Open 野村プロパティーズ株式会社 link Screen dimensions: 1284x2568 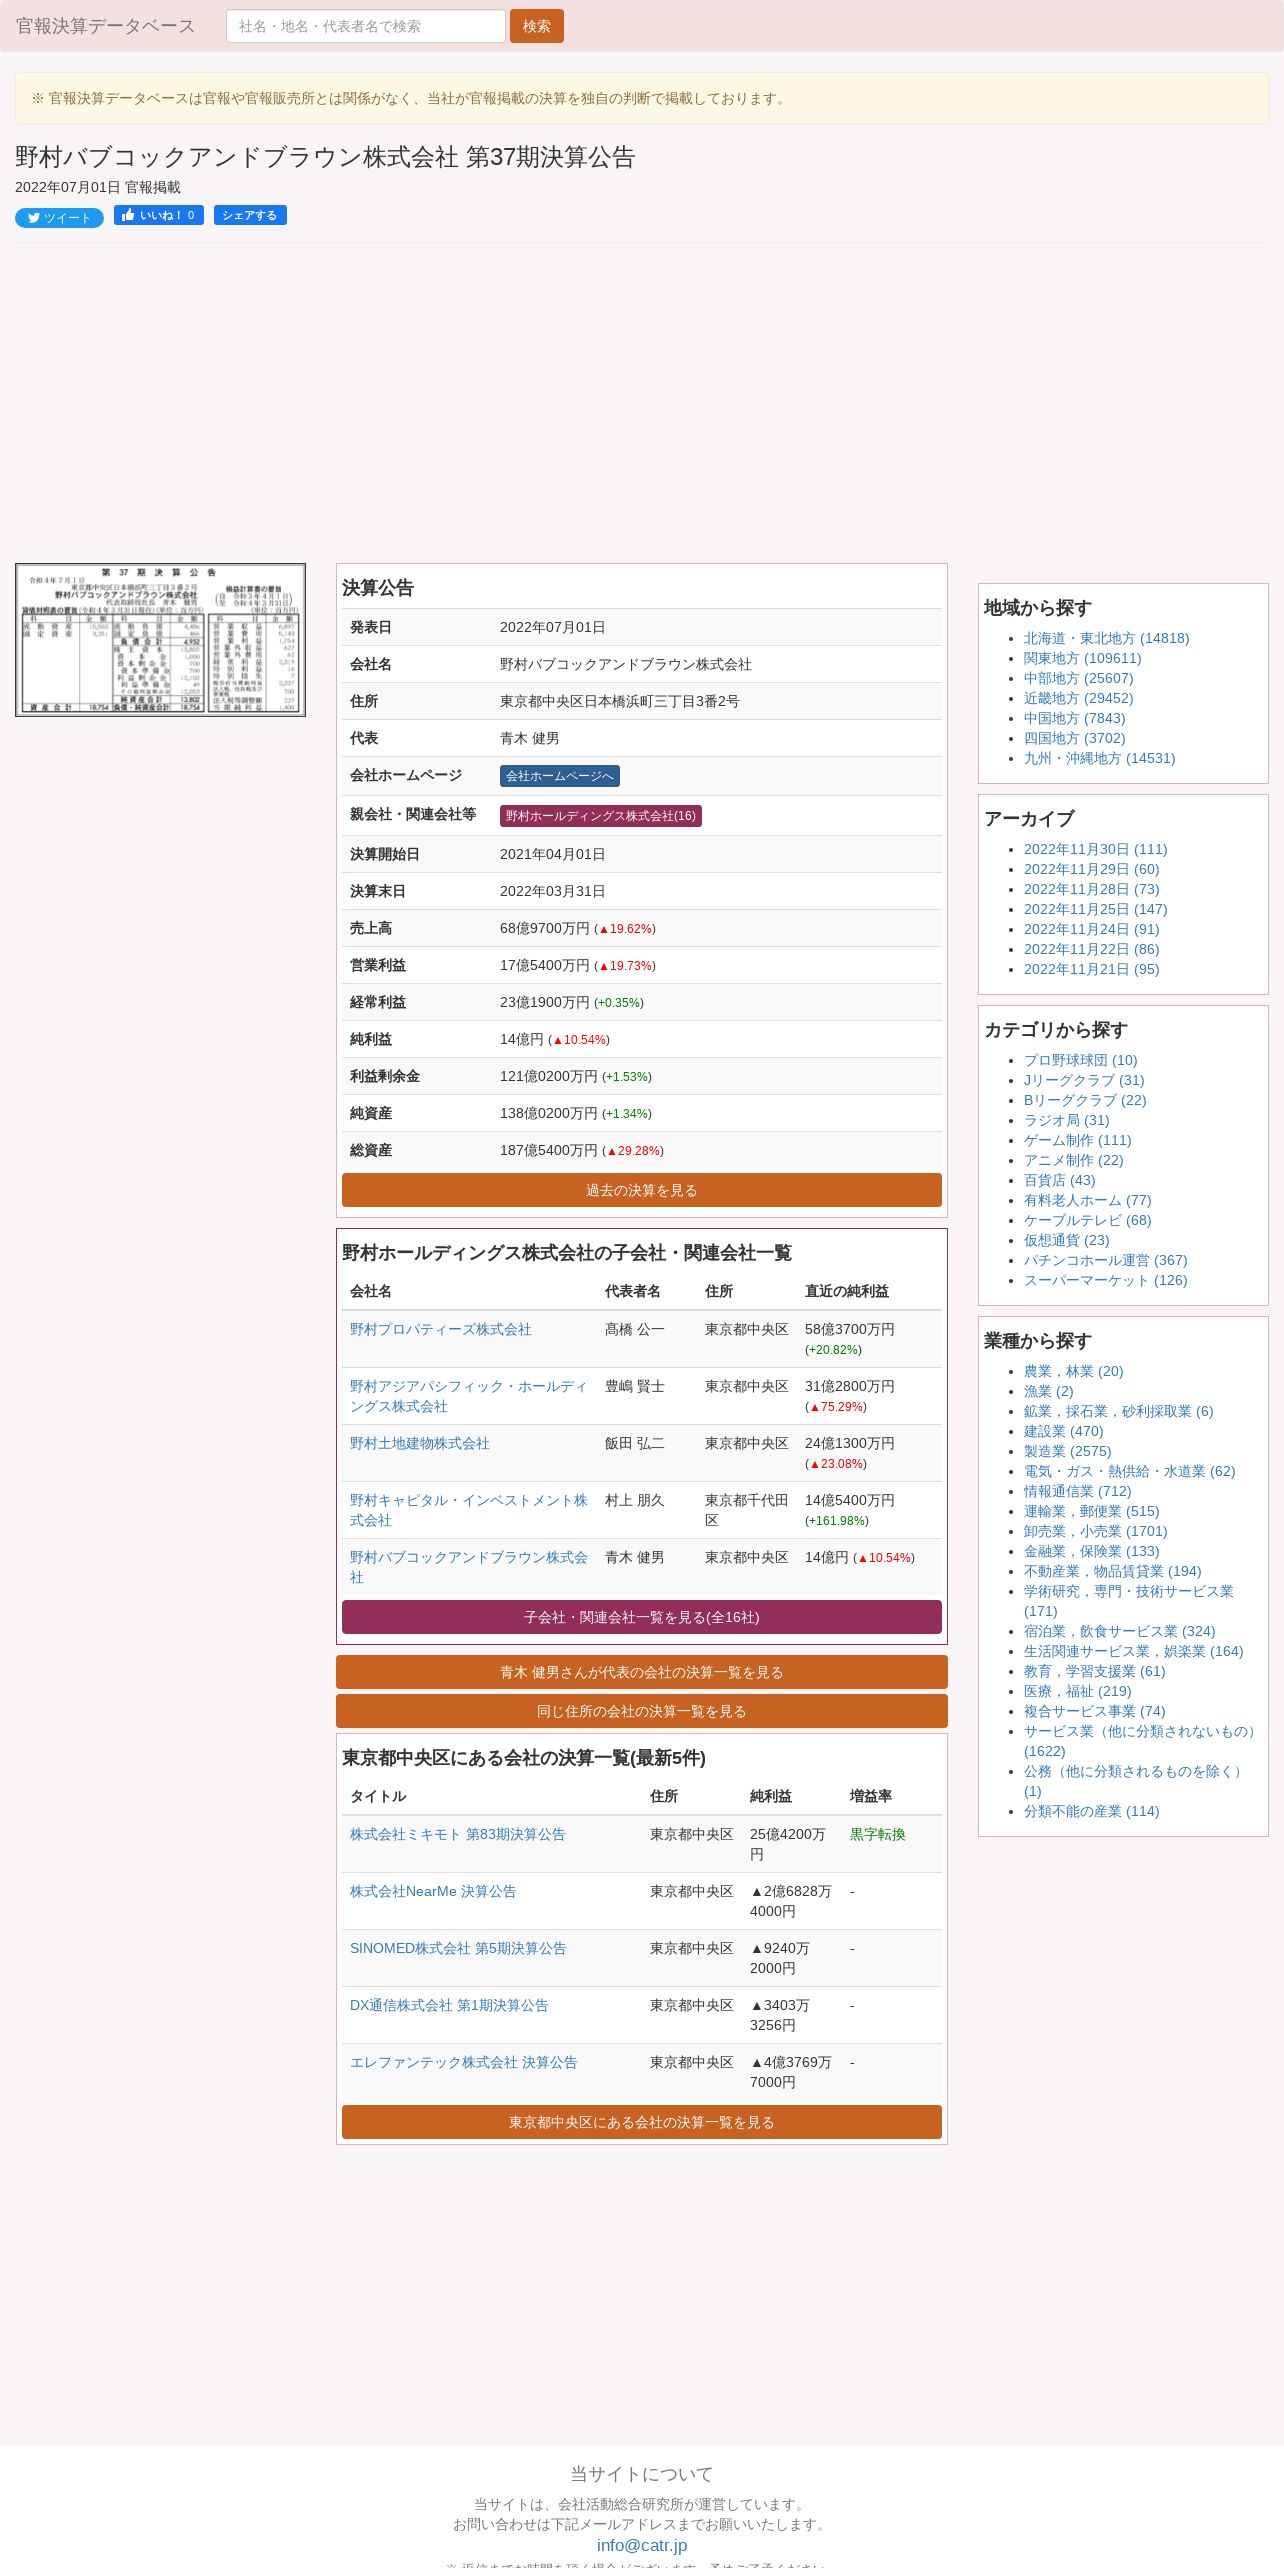click(x=441, y=1329)
